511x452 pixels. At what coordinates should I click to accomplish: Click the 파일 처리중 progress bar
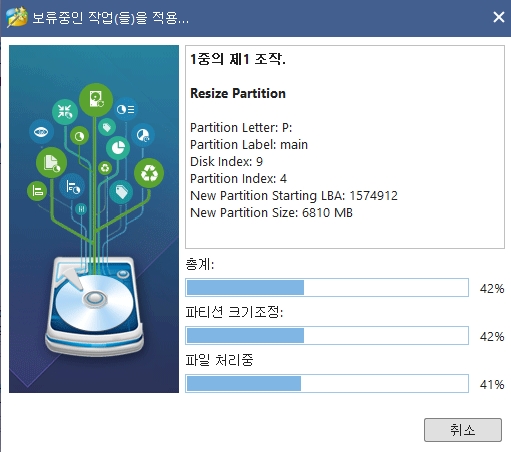[x=327, y=383]
